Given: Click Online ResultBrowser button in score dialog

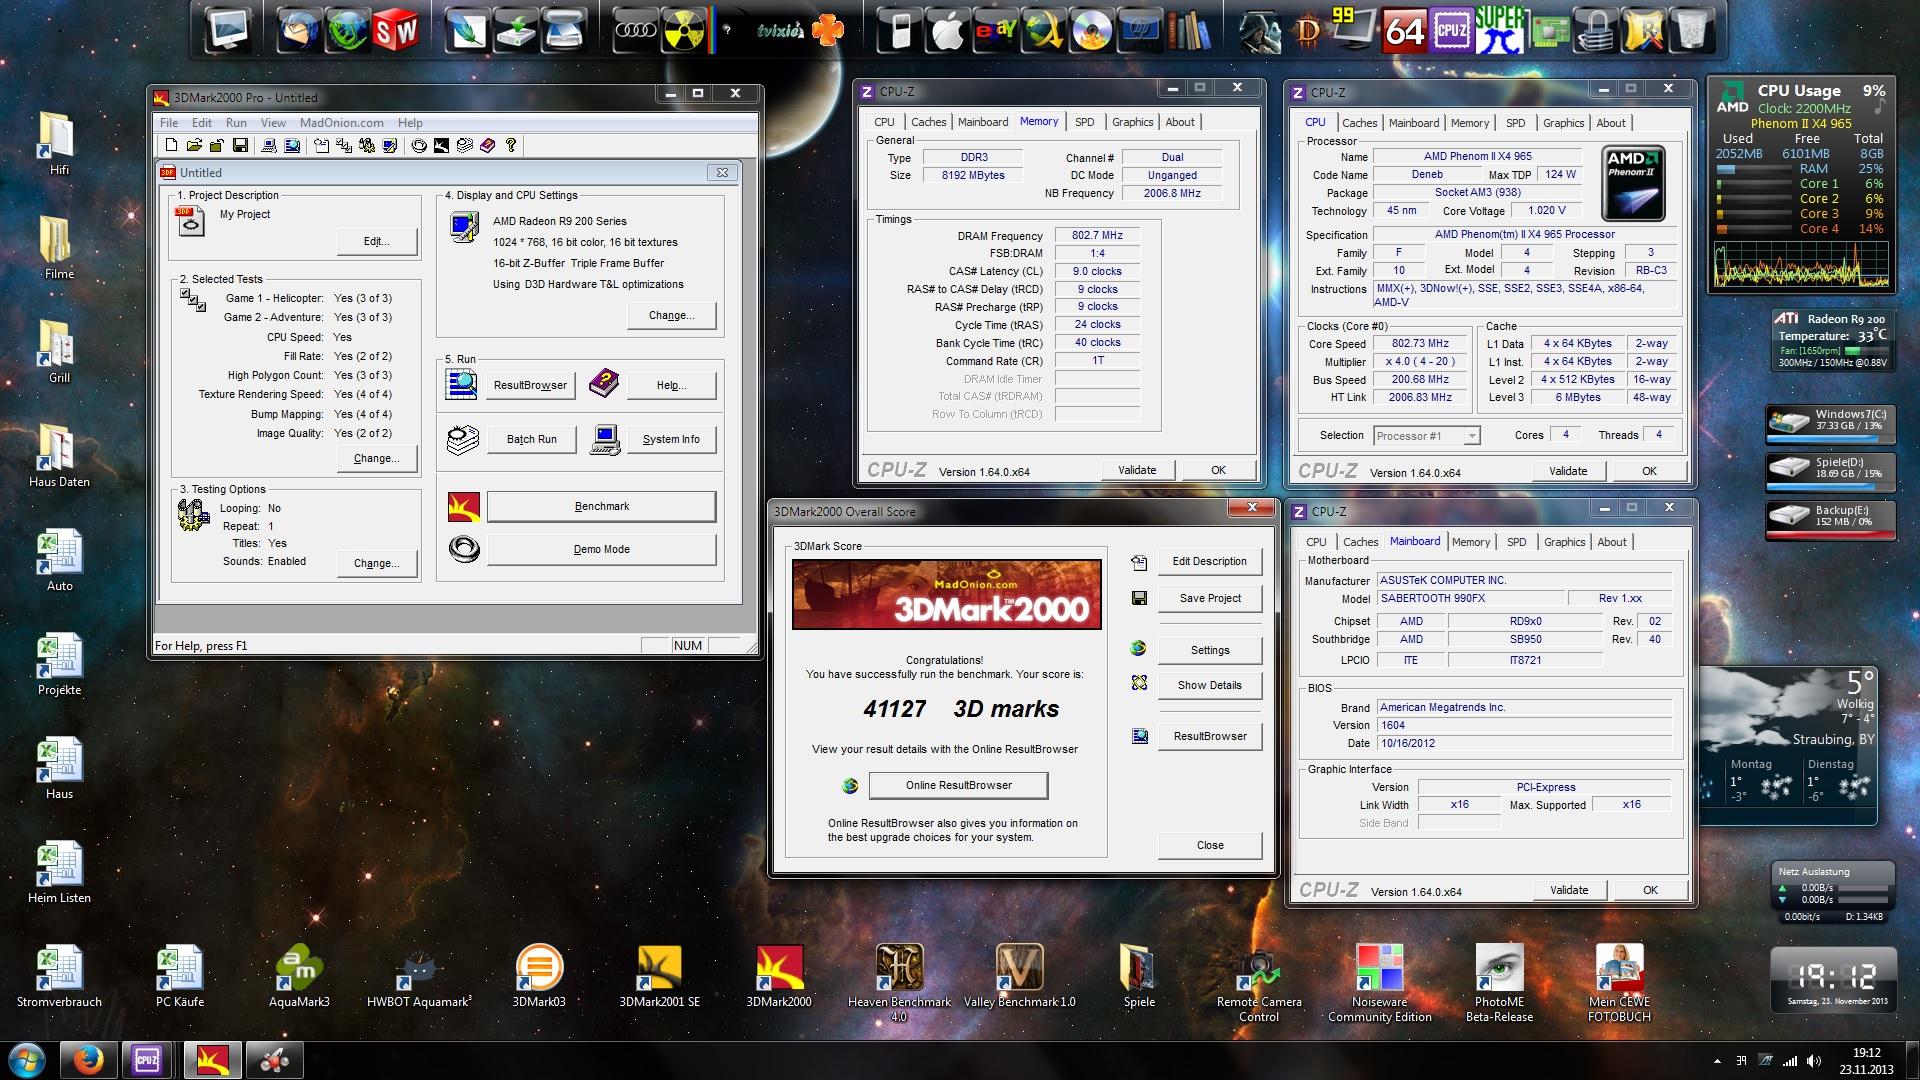Looking at the screenshot, I should click(x=958, y=785).
